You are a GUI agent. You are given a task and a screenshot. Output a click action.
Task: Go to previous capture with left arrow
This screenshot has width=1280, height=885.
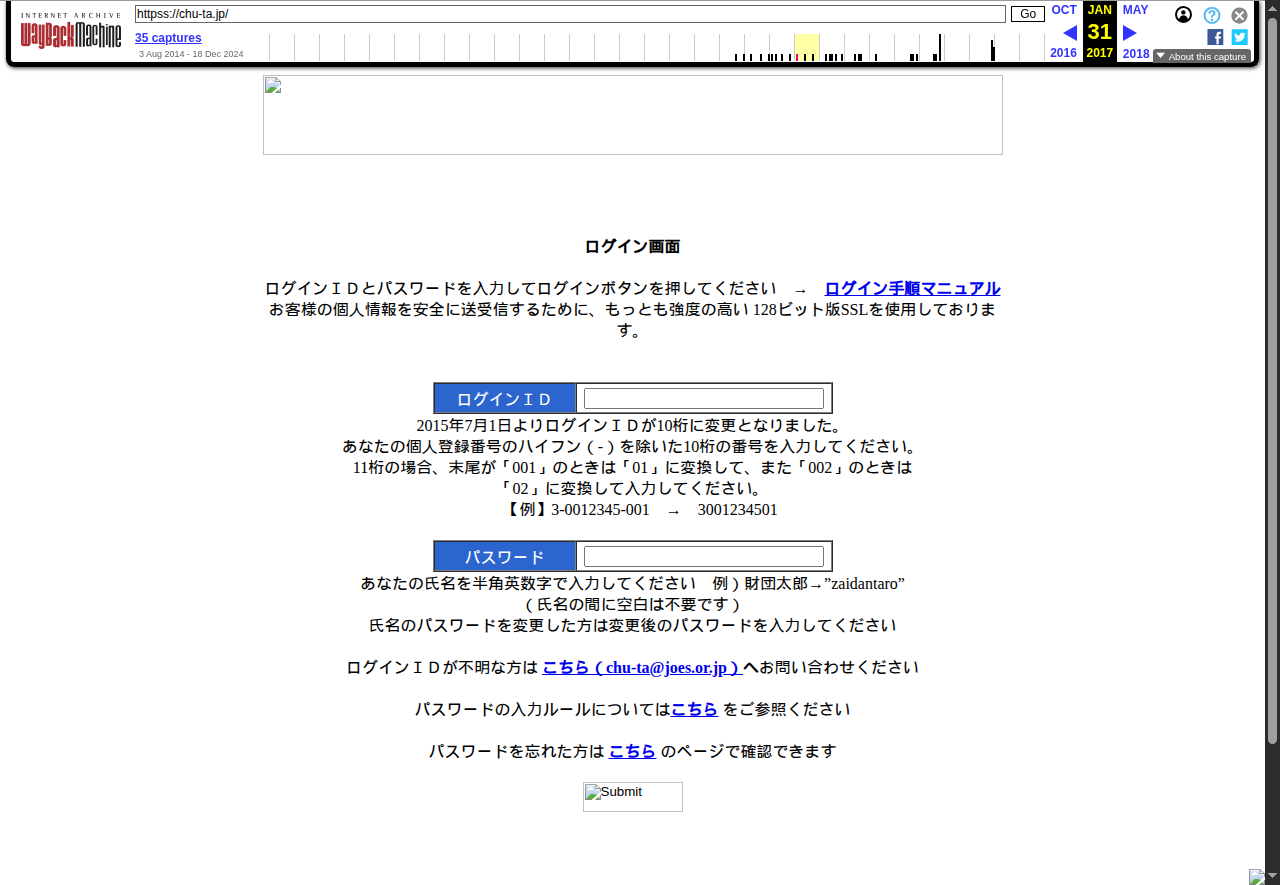coord(1069,33)
